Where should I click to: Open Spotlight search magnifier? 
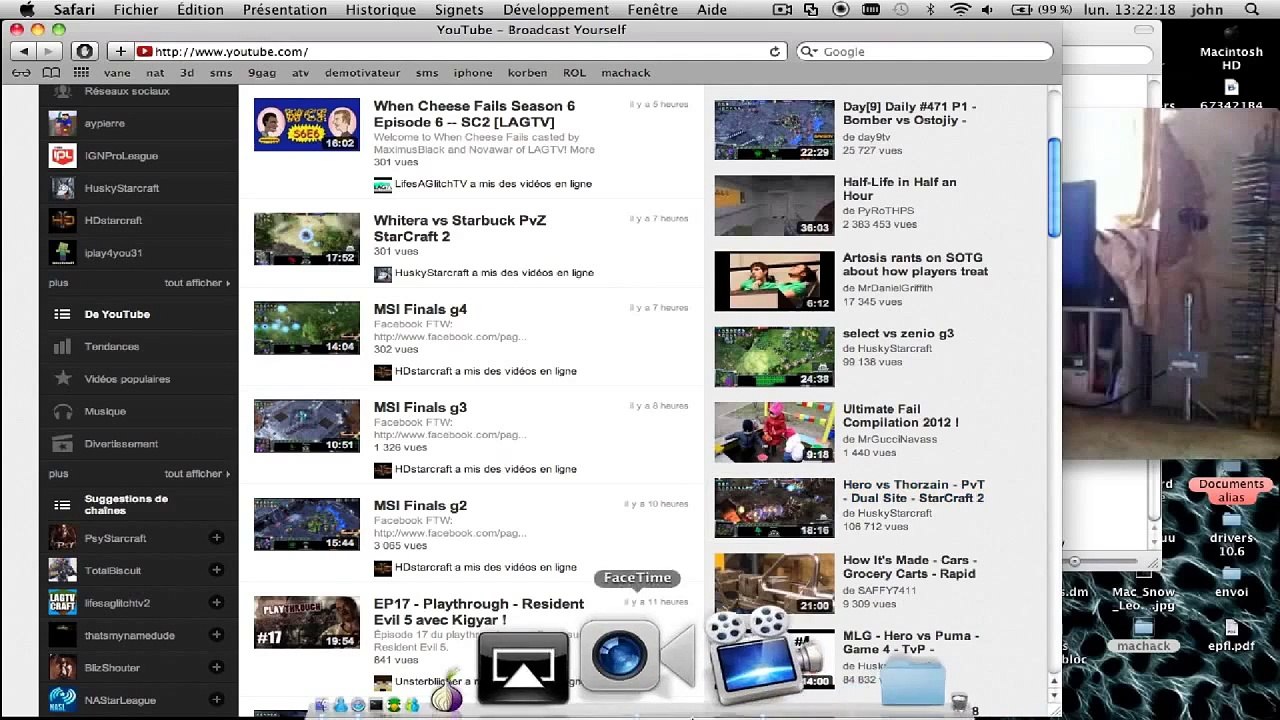tap(1252, 10)
